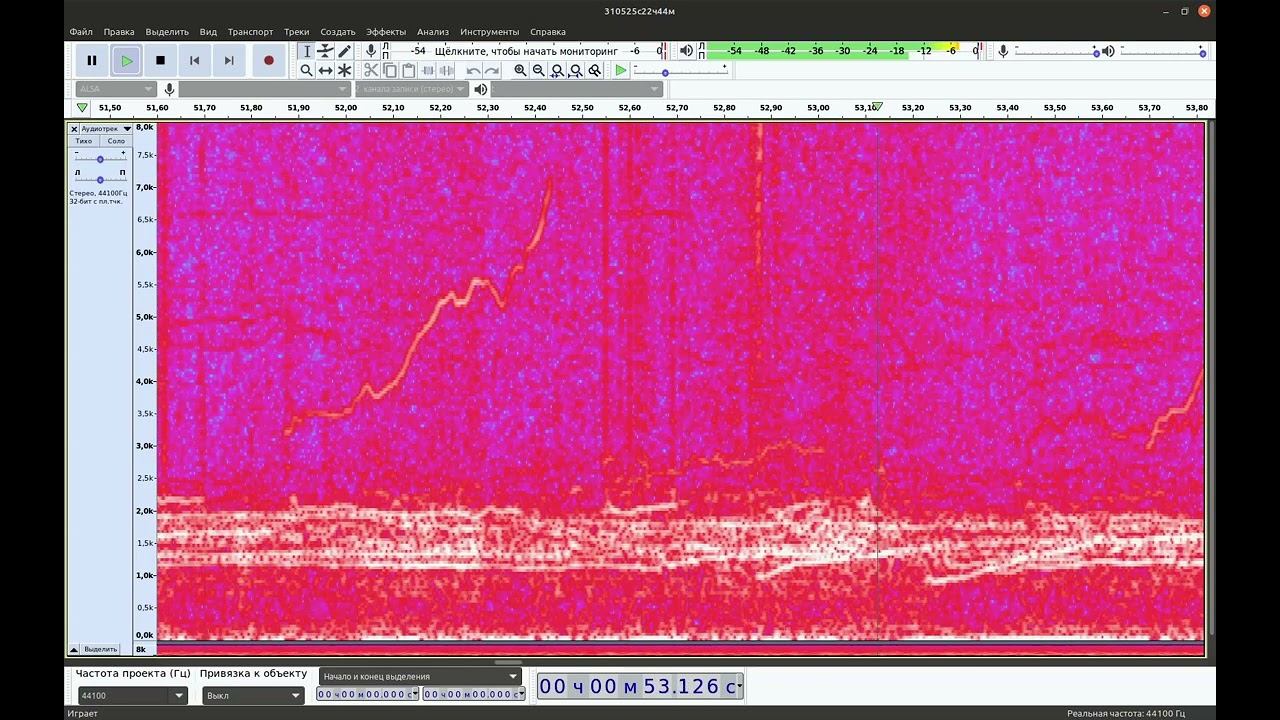Viewport: 1280px width, 720px height.
Task: Toggle zoom with the zoom-toggle icon
Action: 595,70
